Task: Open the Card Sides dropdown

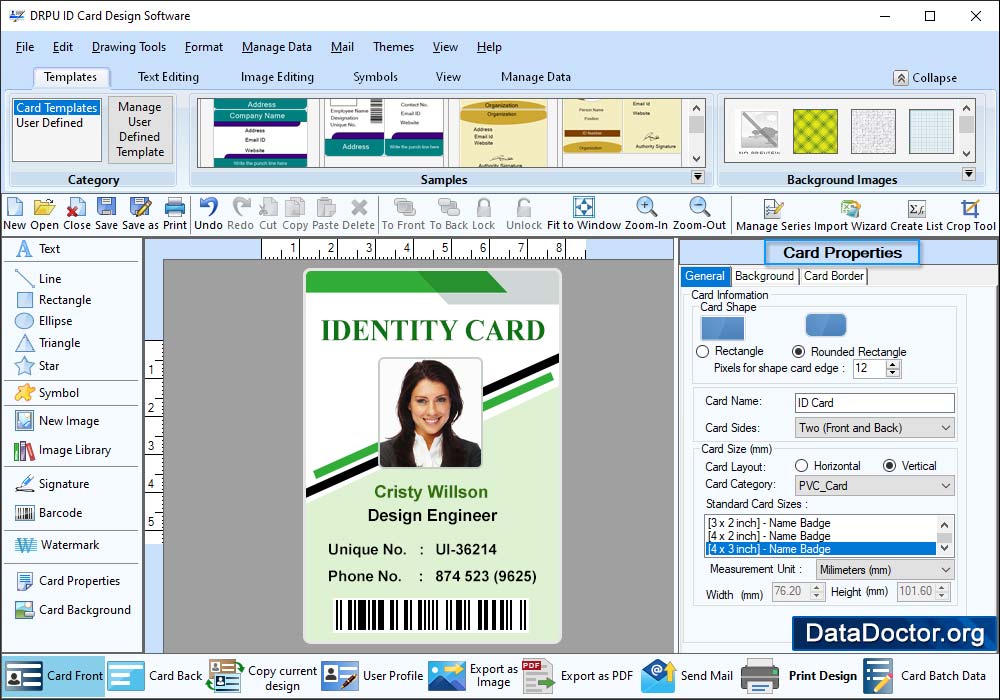Action: [875, 428]
